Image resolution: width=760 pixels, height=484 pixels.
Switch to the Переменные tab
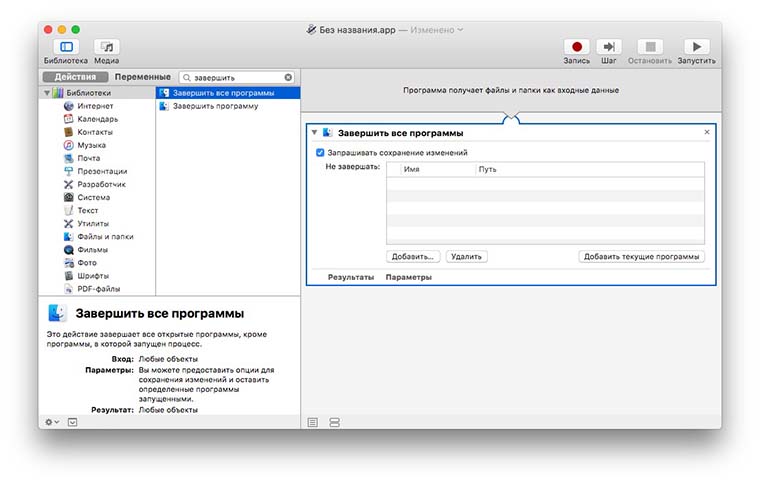pos(142,77)
